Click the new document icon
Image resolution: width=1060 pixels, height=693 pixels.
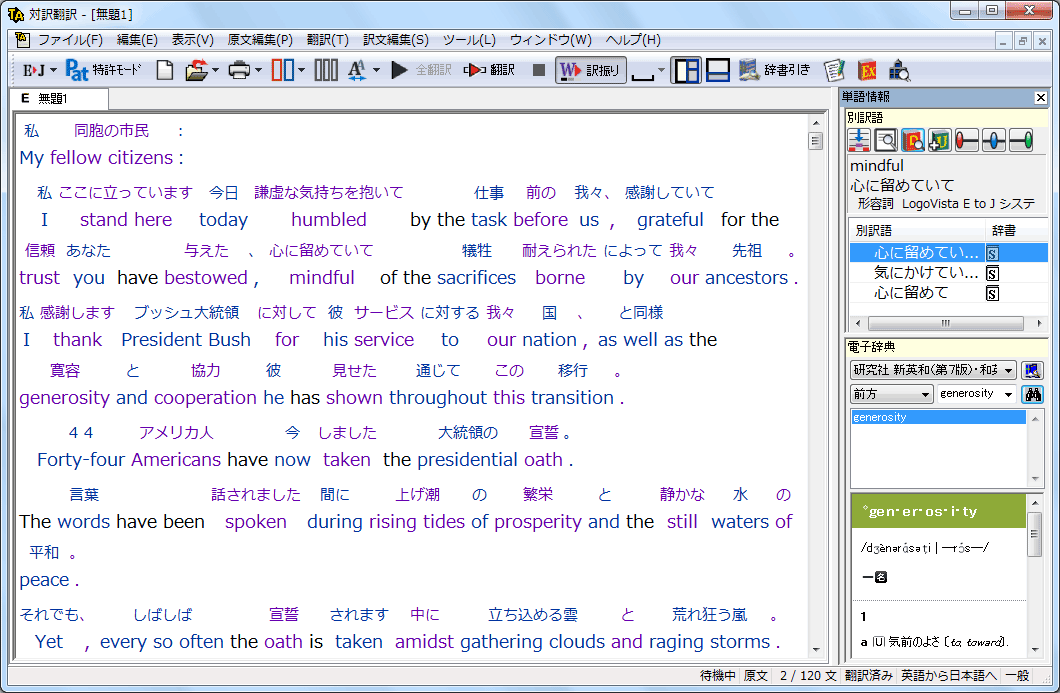pyautogui.click(x=164, y=70)
